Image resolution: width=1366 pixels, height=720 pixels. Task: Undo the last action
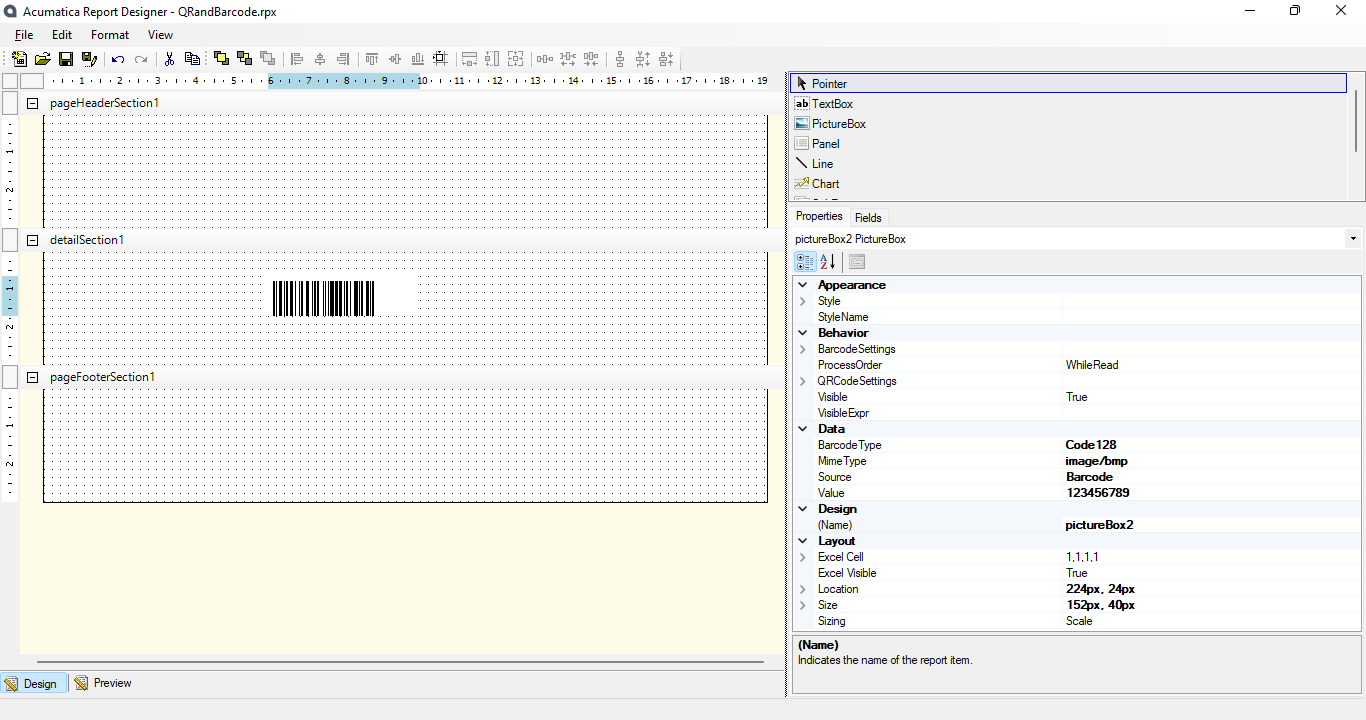click(118, 59)
